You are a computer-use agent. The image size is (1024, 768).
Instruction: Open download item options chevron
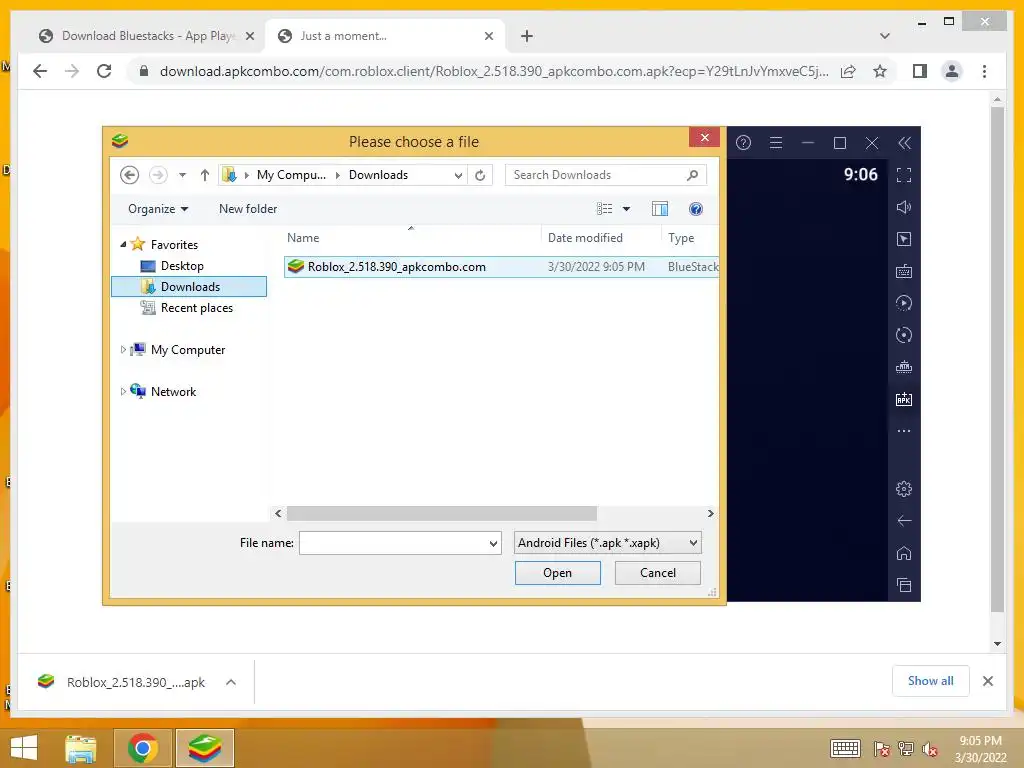point(231,682)
